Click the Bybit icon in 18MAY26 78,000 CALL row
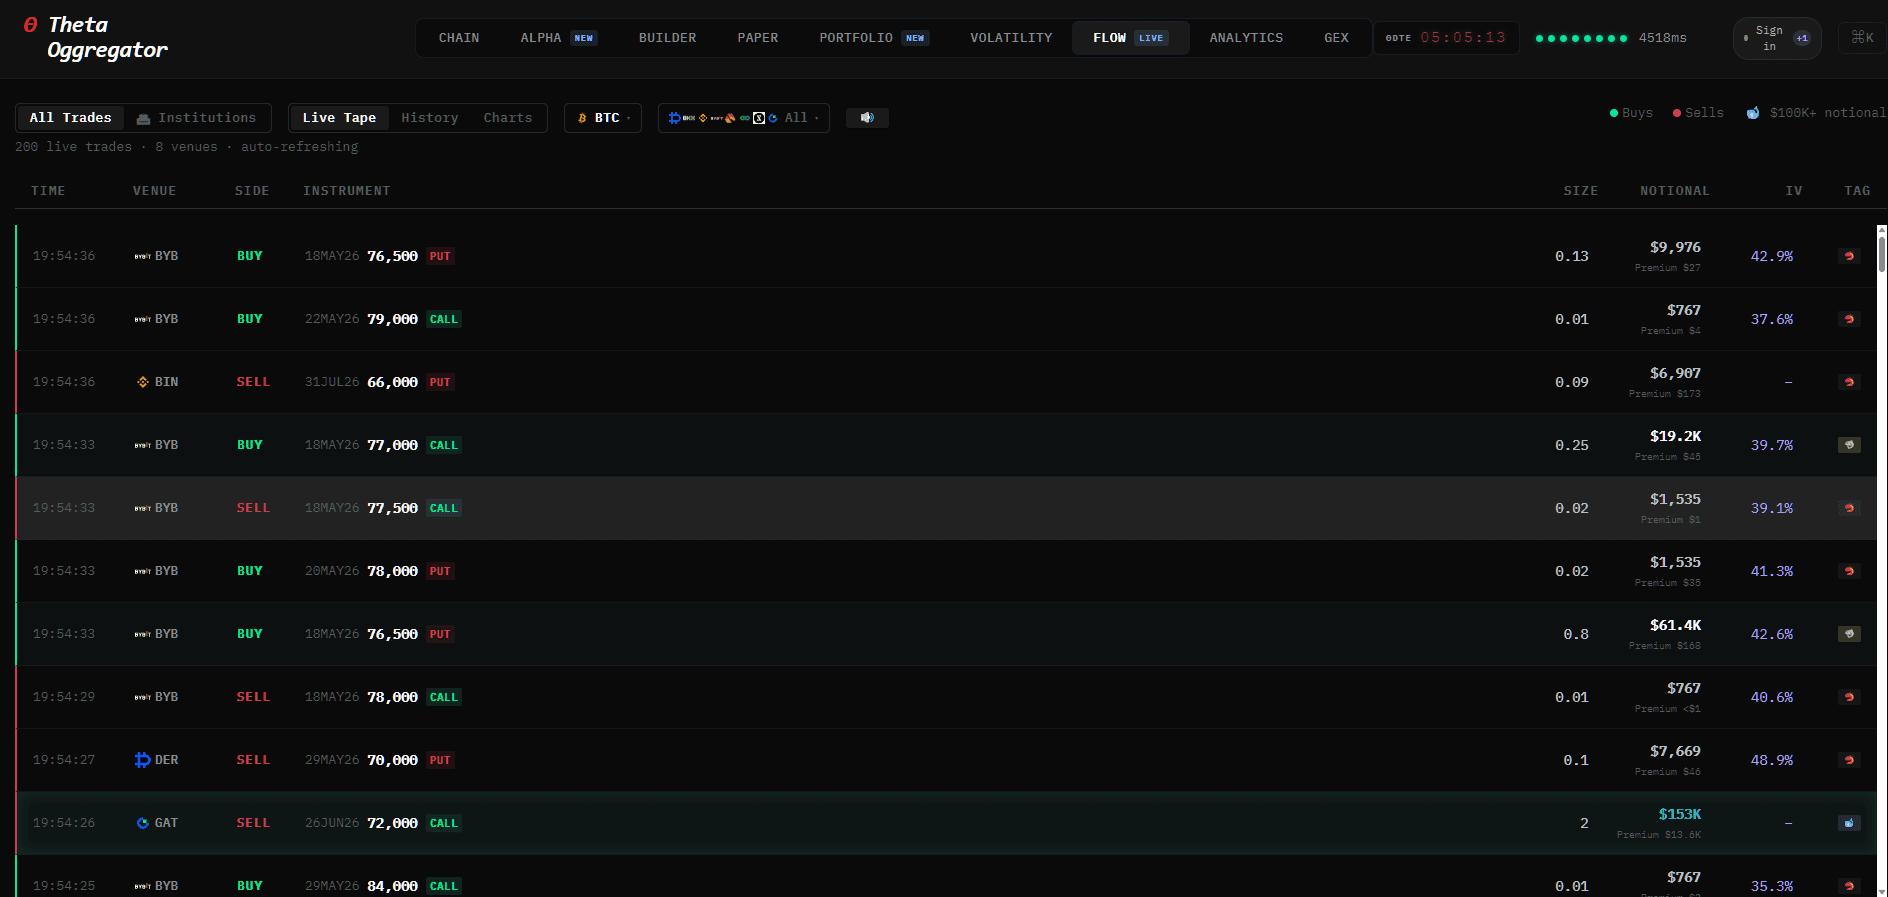Viewport: 1888px width, 897px height. click(143, 697)
